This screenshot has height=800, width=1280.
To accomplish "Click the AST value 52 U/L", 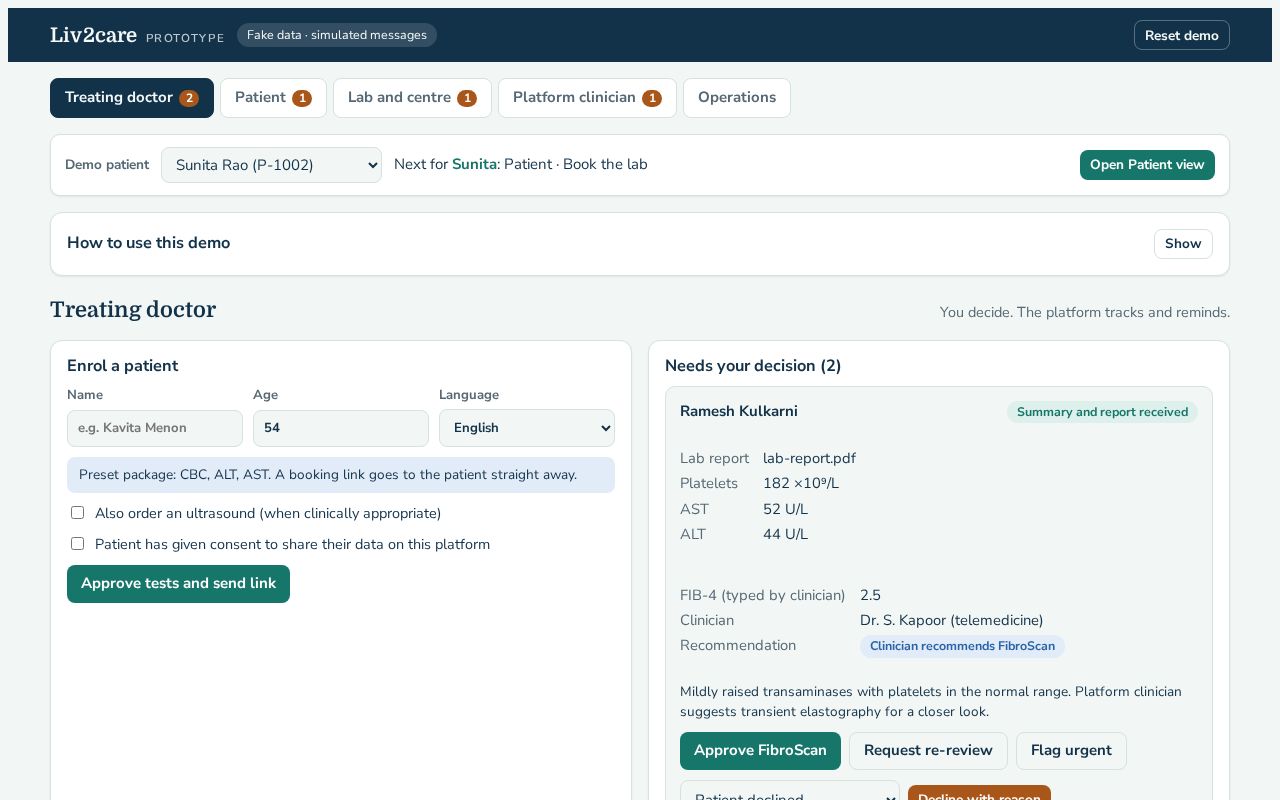I will [785, 510].
